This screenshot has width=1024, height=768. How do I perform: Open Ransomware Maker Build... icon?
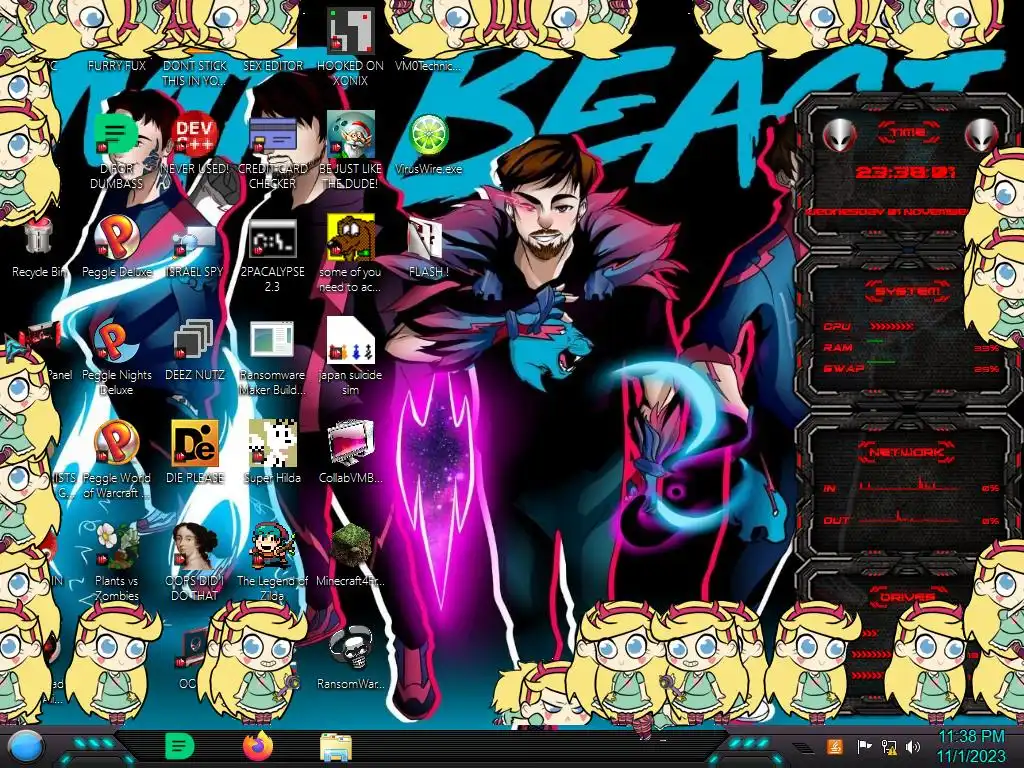(x=272, y=341)
